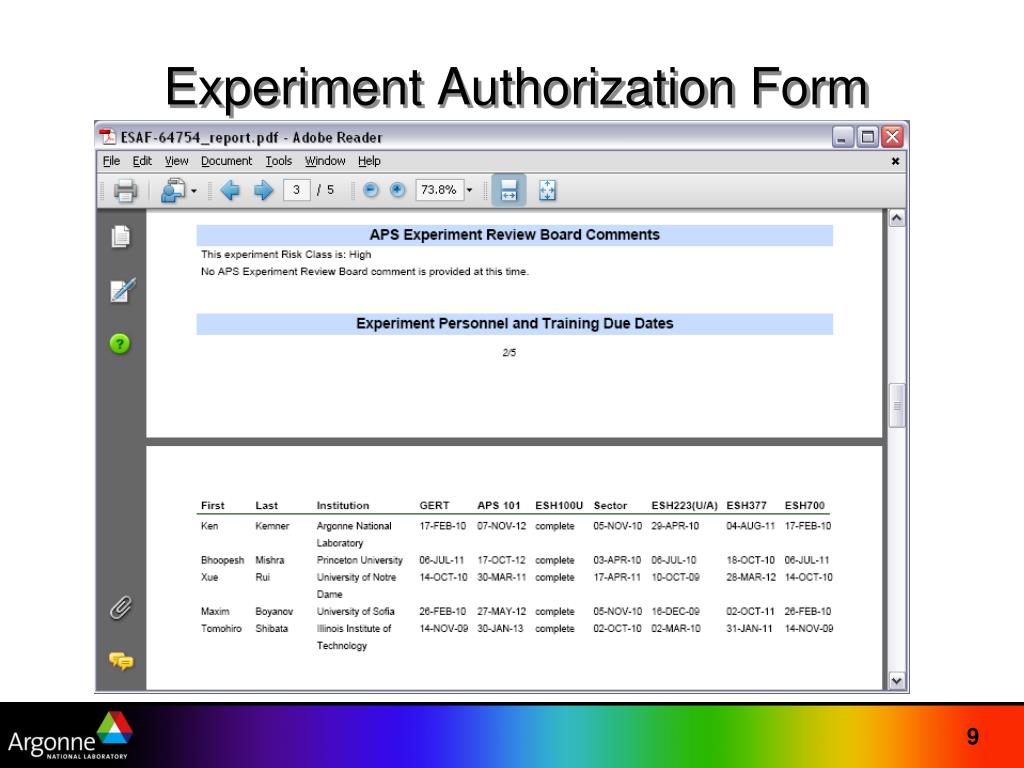
Task: Click the 'Sector' column header
Action: click(x=610, y=505)
